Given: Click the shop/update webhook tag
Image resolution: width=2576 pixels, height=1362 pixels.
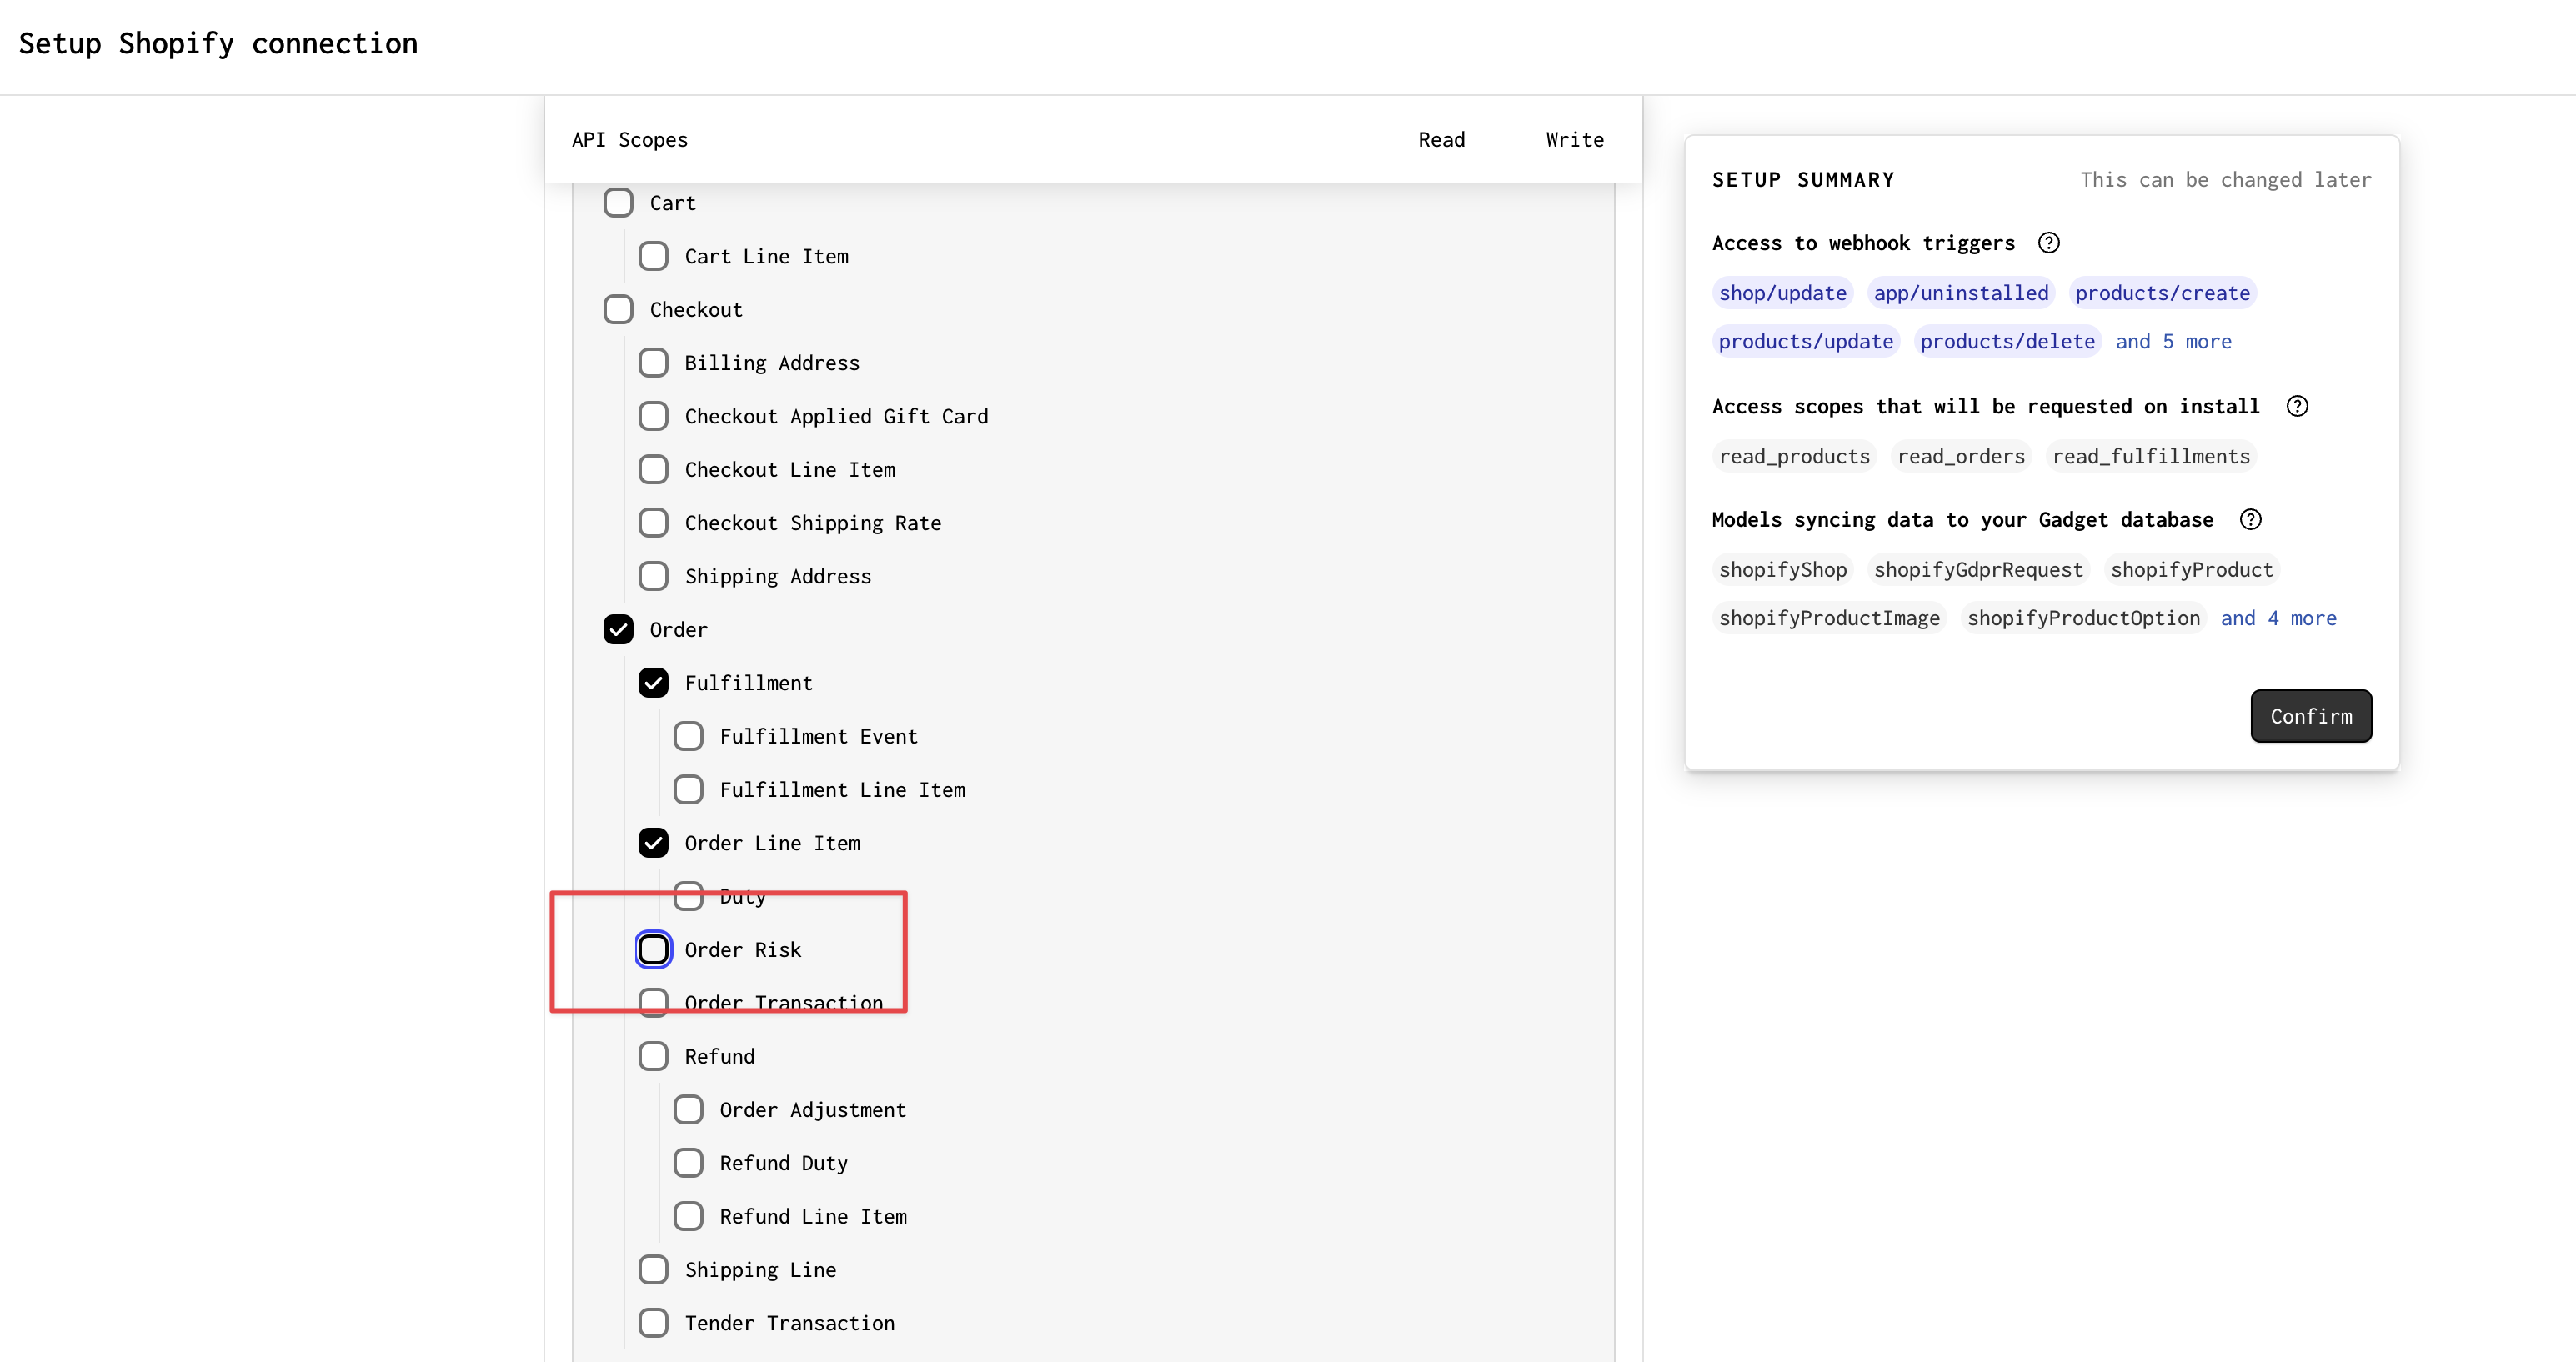Looking at the screenshot, I should pyautogui.click(x=1782, y=293).
